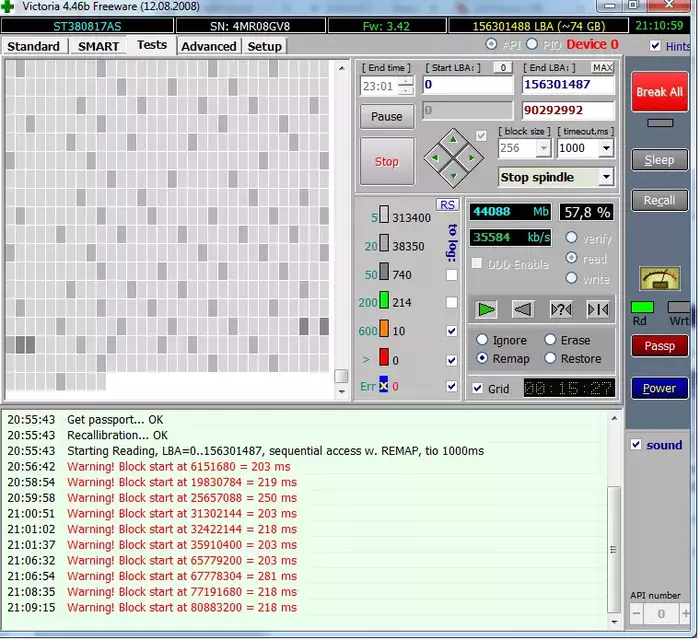
Task: Increase End time with up spinner
Action: coord(405,81)
